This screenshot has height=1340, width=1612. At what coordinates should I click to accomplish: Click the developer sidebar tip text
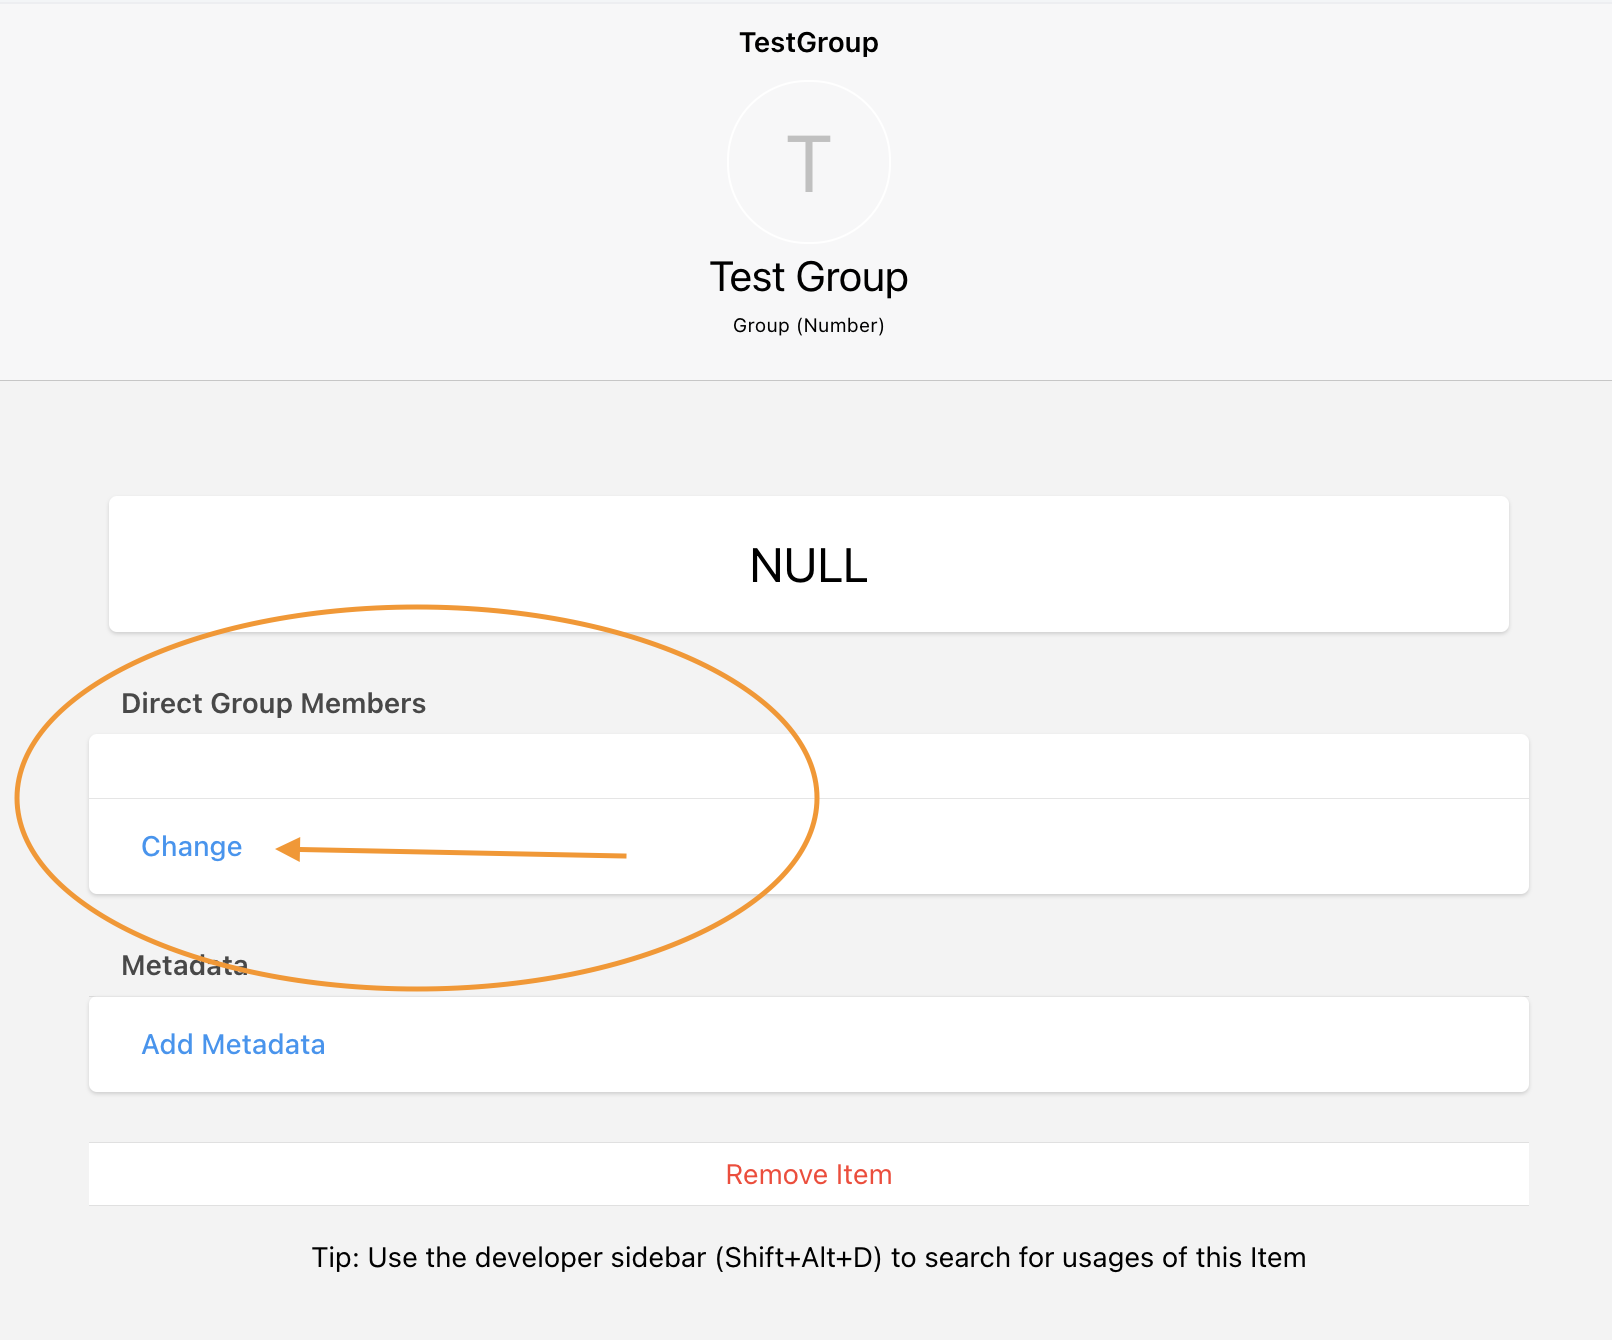coord(806,1257)
